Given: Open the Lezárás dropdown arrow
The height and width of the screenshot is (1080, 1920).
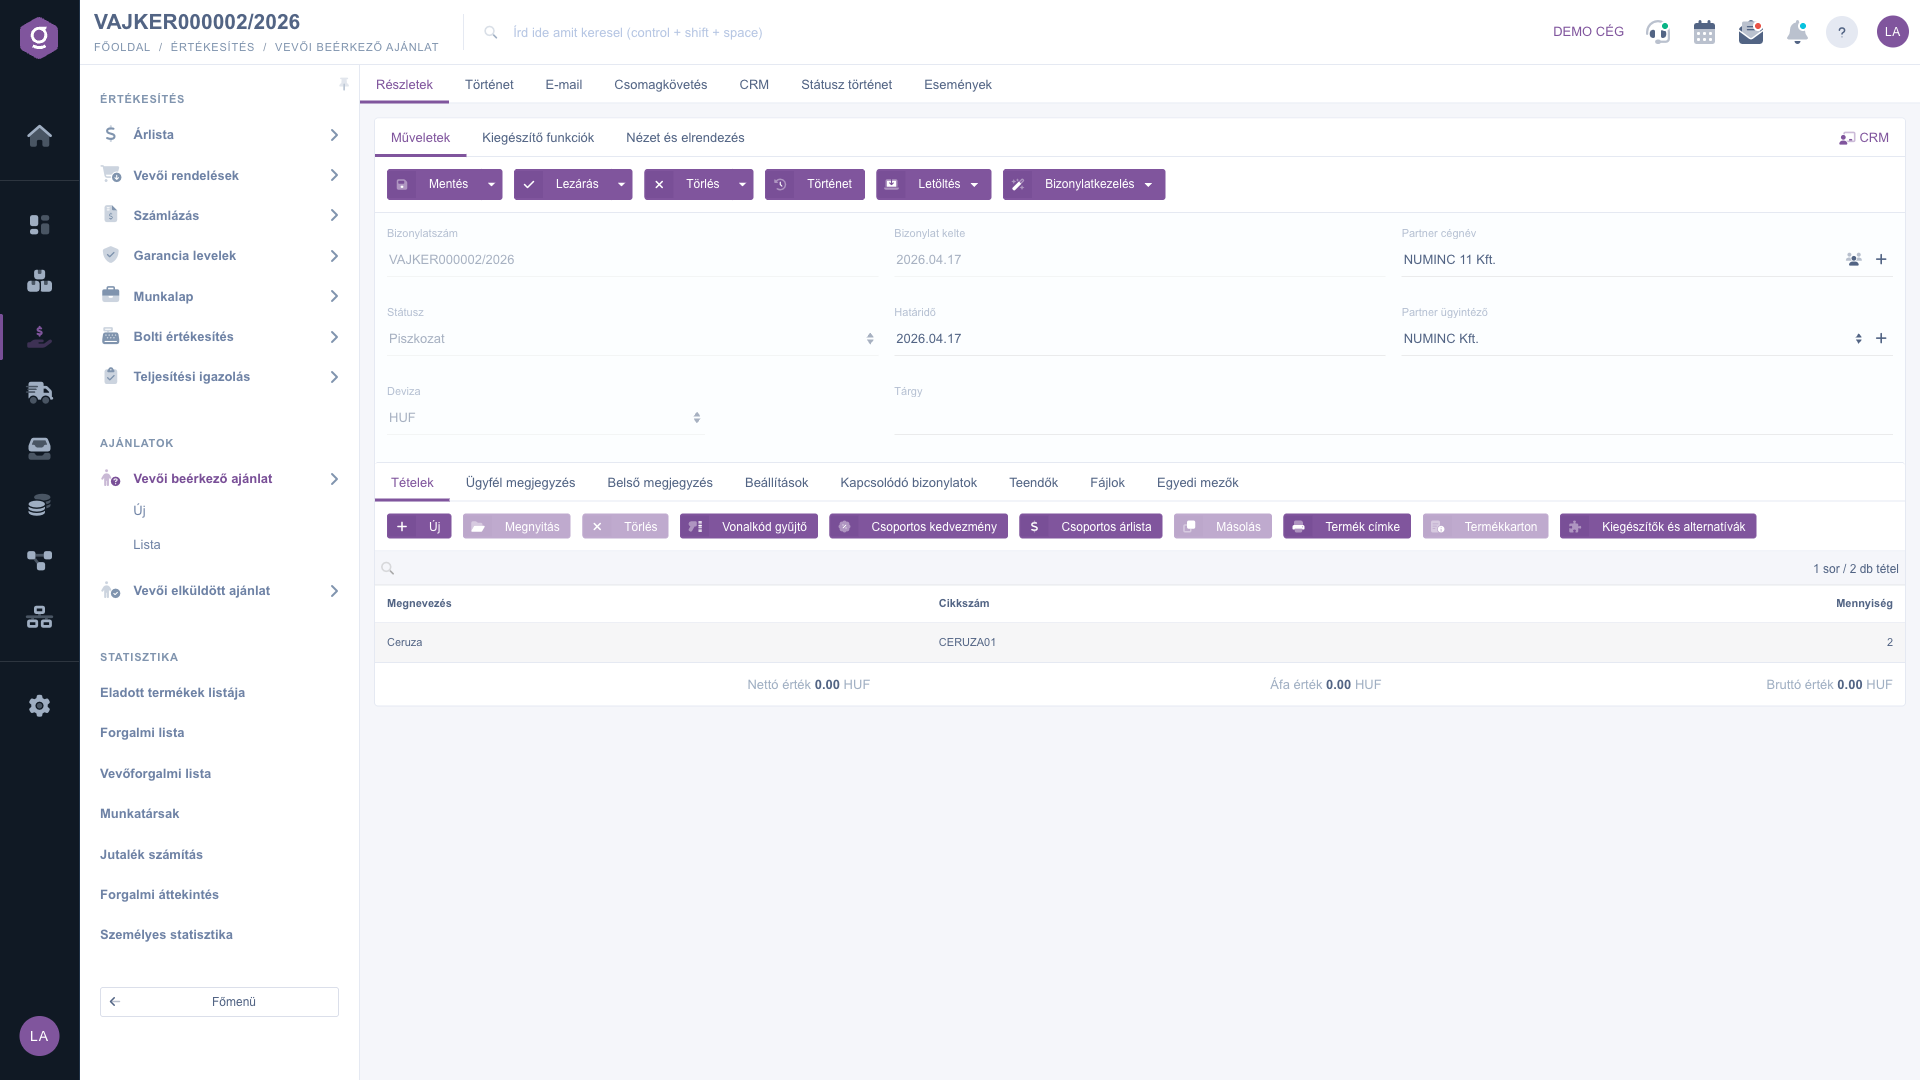Looking at the screenshot, I should click(621, 184).
